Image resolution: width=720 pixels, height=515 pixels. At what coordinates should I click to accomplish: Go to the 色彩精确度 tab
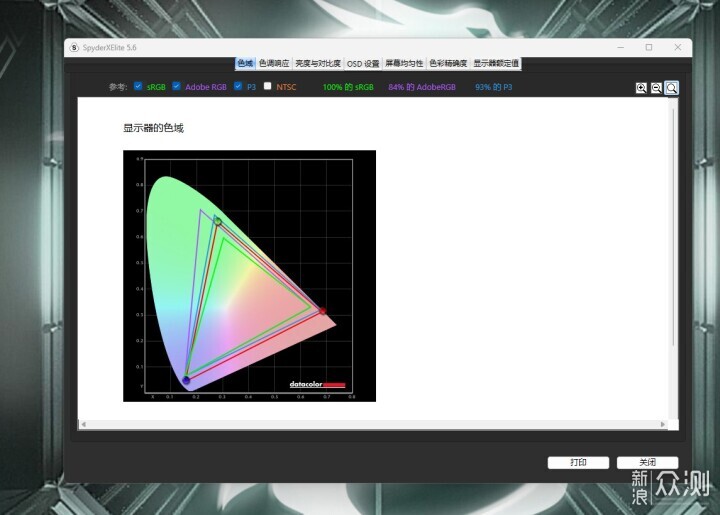448,63
